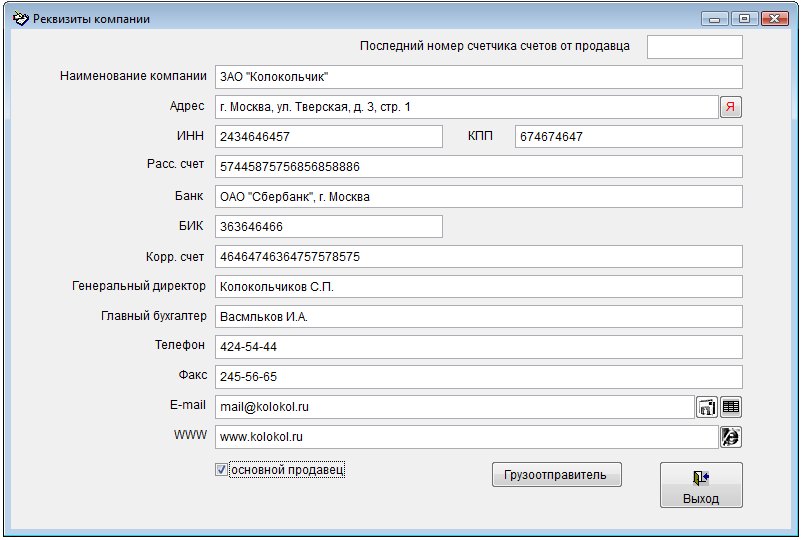Click the 'Генеральный директор' label

(x=139, y=286)
